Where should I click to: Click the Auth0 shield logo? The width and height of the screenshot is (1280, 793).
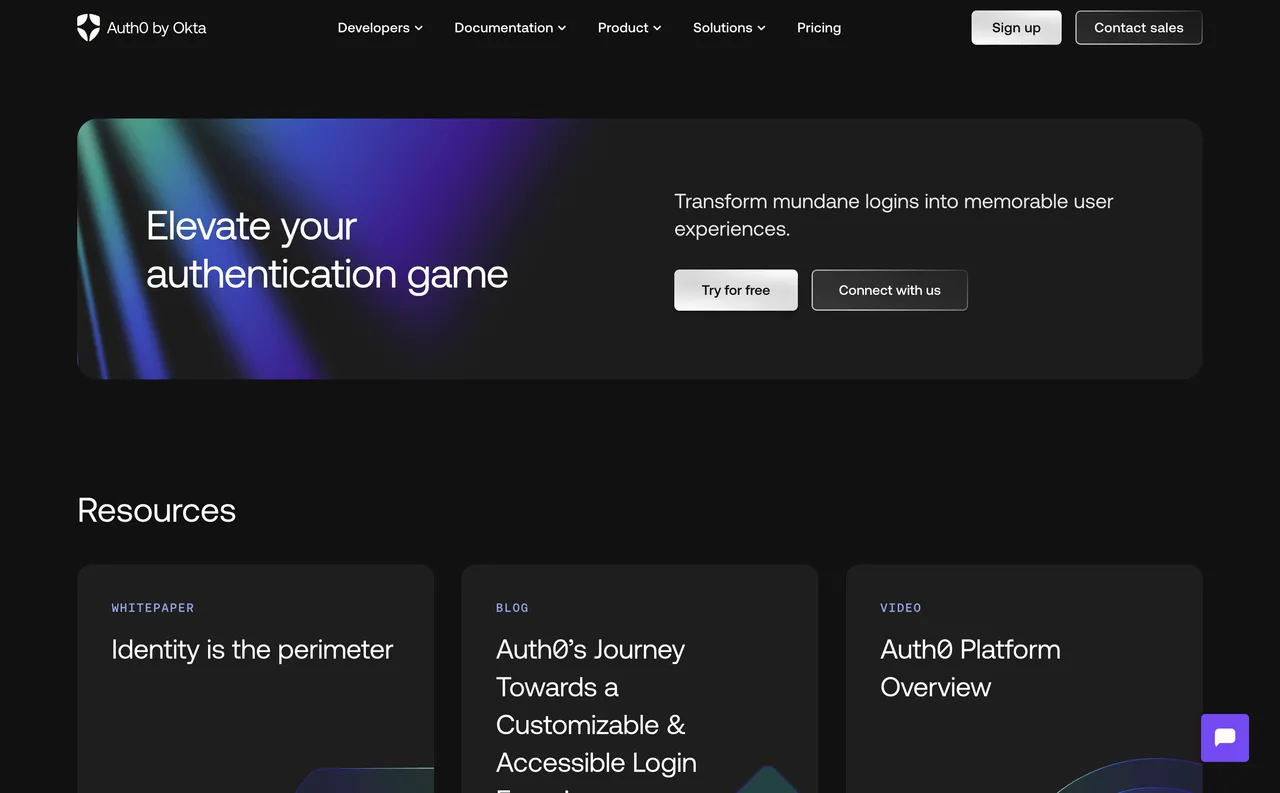(88, 27)
